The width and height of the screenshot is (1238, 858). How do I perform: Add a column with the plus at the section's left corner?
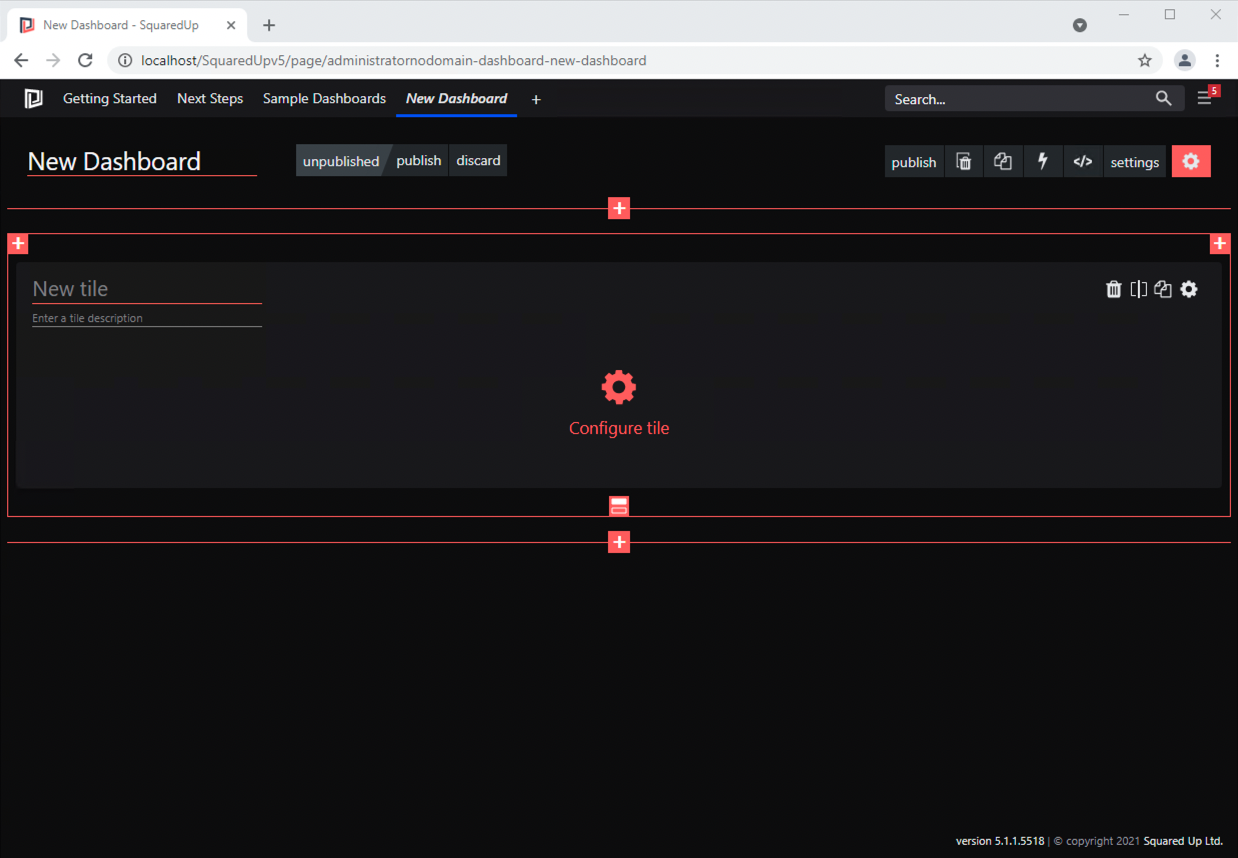click(x=18, y=244)
